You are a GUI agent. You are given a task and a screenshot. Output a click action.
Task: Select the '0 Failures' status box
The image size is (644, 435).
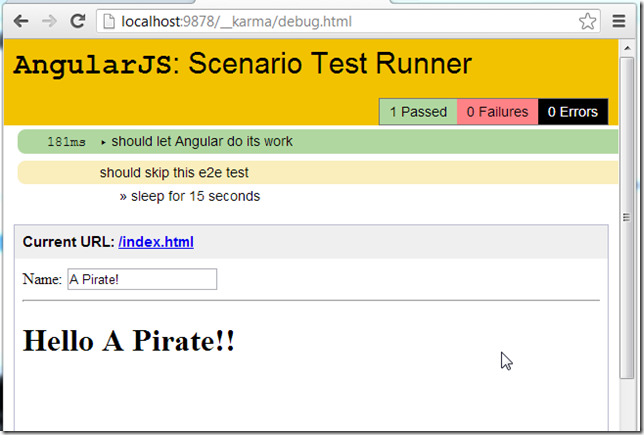(497, 111)
